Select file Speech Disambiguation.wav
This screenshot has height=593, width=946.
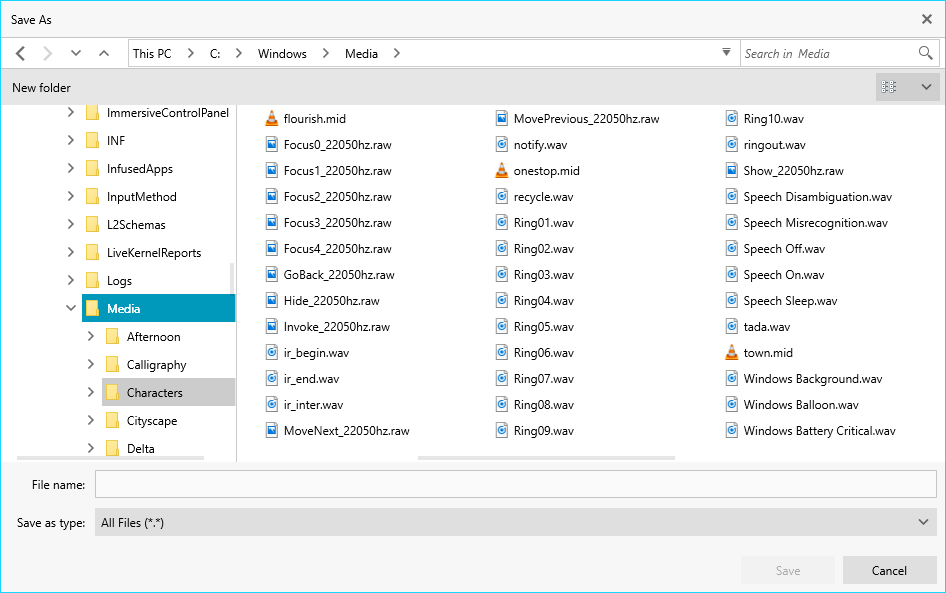coord(817,197)
